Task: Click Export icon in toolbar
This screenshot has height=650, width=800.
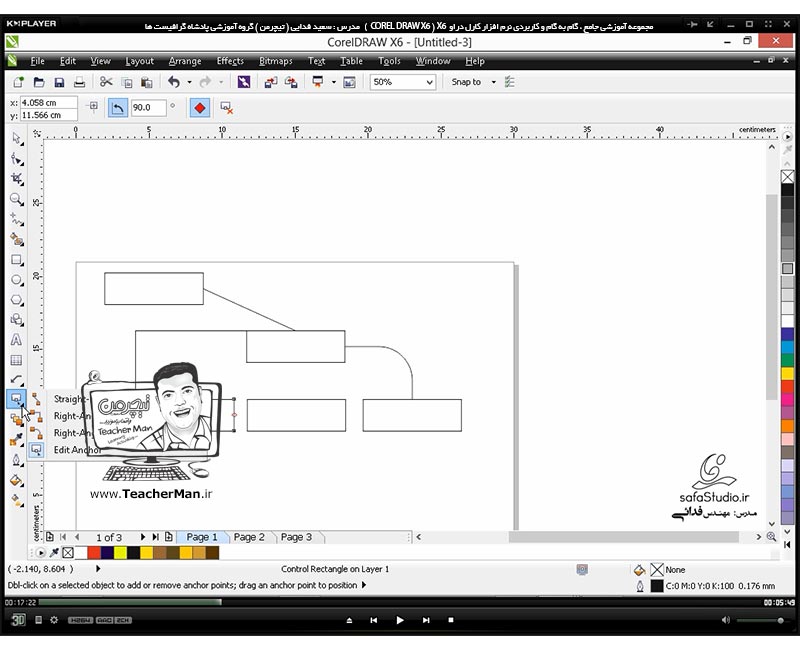Action: pos(291,82)
